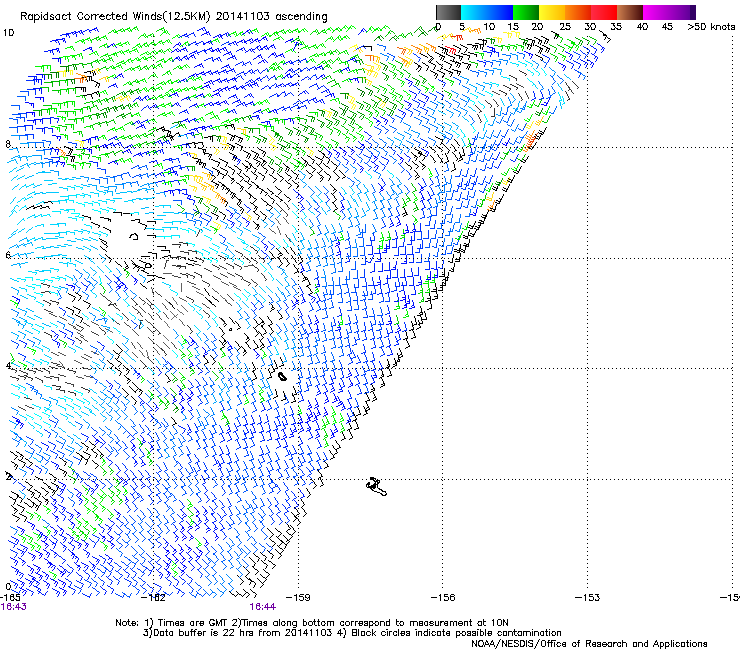Click the '8' latitude axis label

pyautogui.click(x=8, y=144)
